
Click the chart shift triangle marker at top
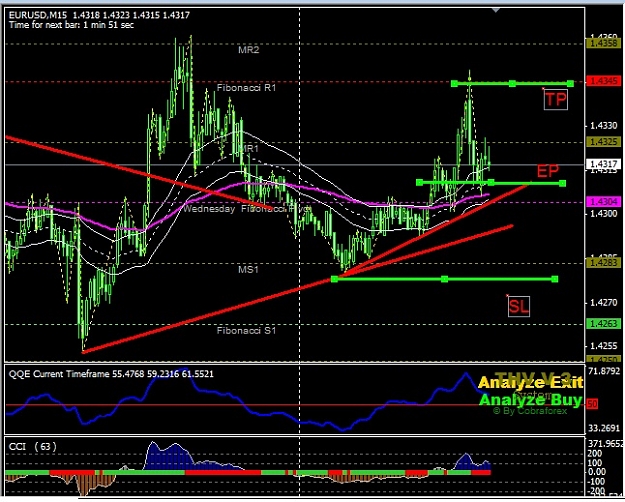[x=495, y=10]
